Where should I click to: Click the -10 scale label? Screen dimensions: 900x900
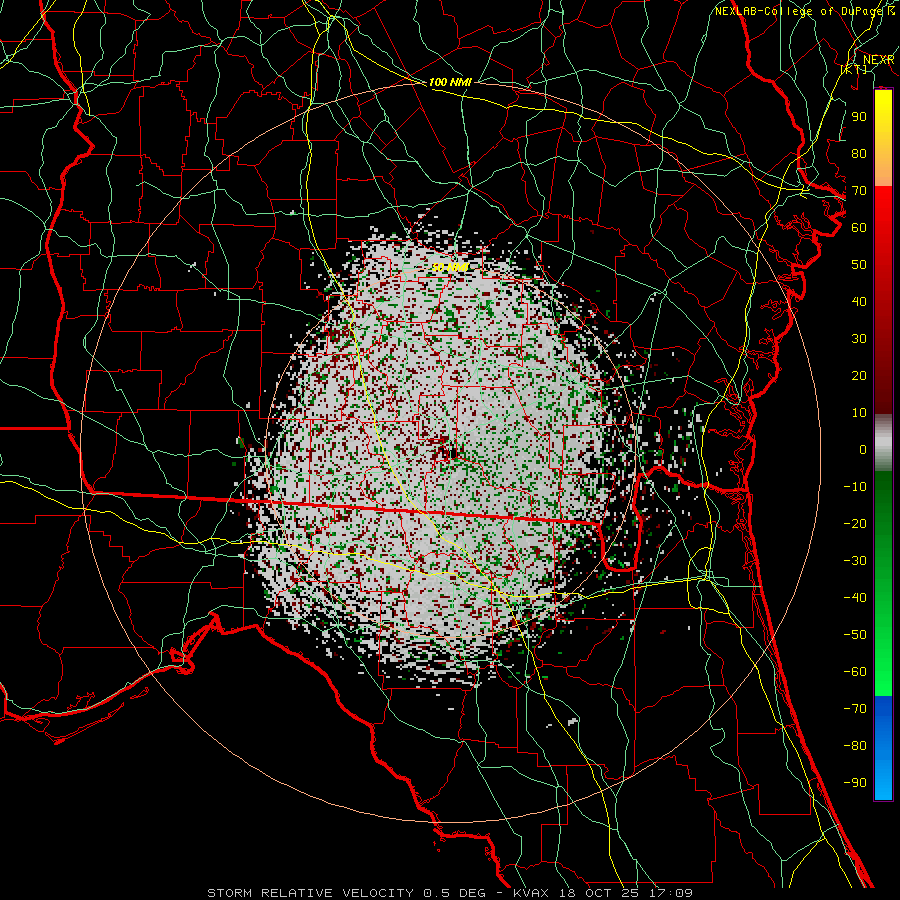pyautogui.click(x=855, y=487)
